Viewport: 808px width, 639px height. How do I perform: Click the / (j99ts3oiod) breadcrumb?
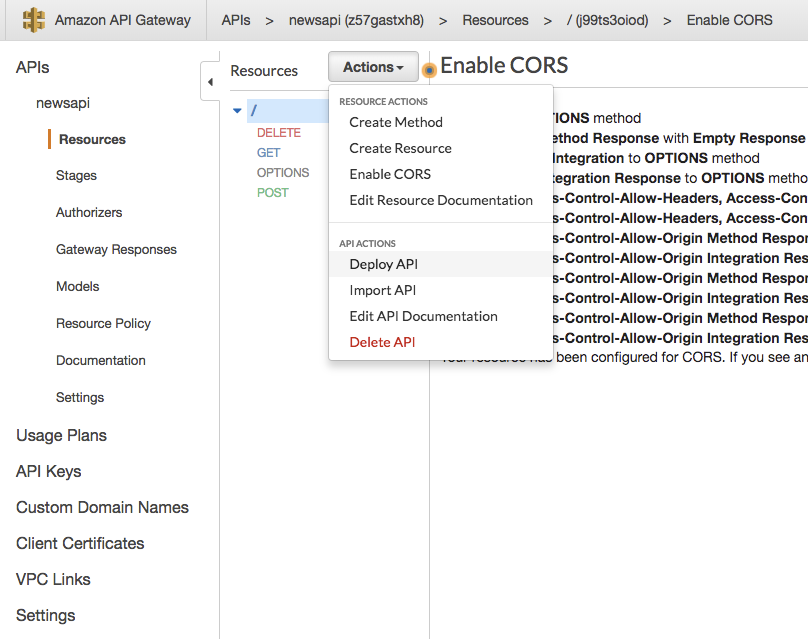(608, 20)
